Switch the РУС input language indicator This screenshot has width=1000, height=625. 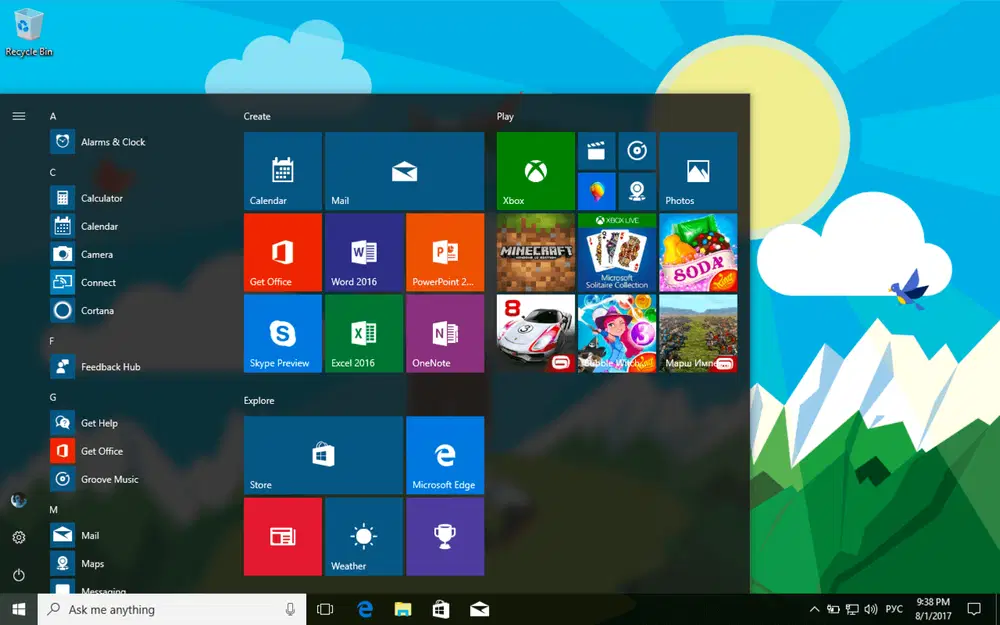coord(894,610)
